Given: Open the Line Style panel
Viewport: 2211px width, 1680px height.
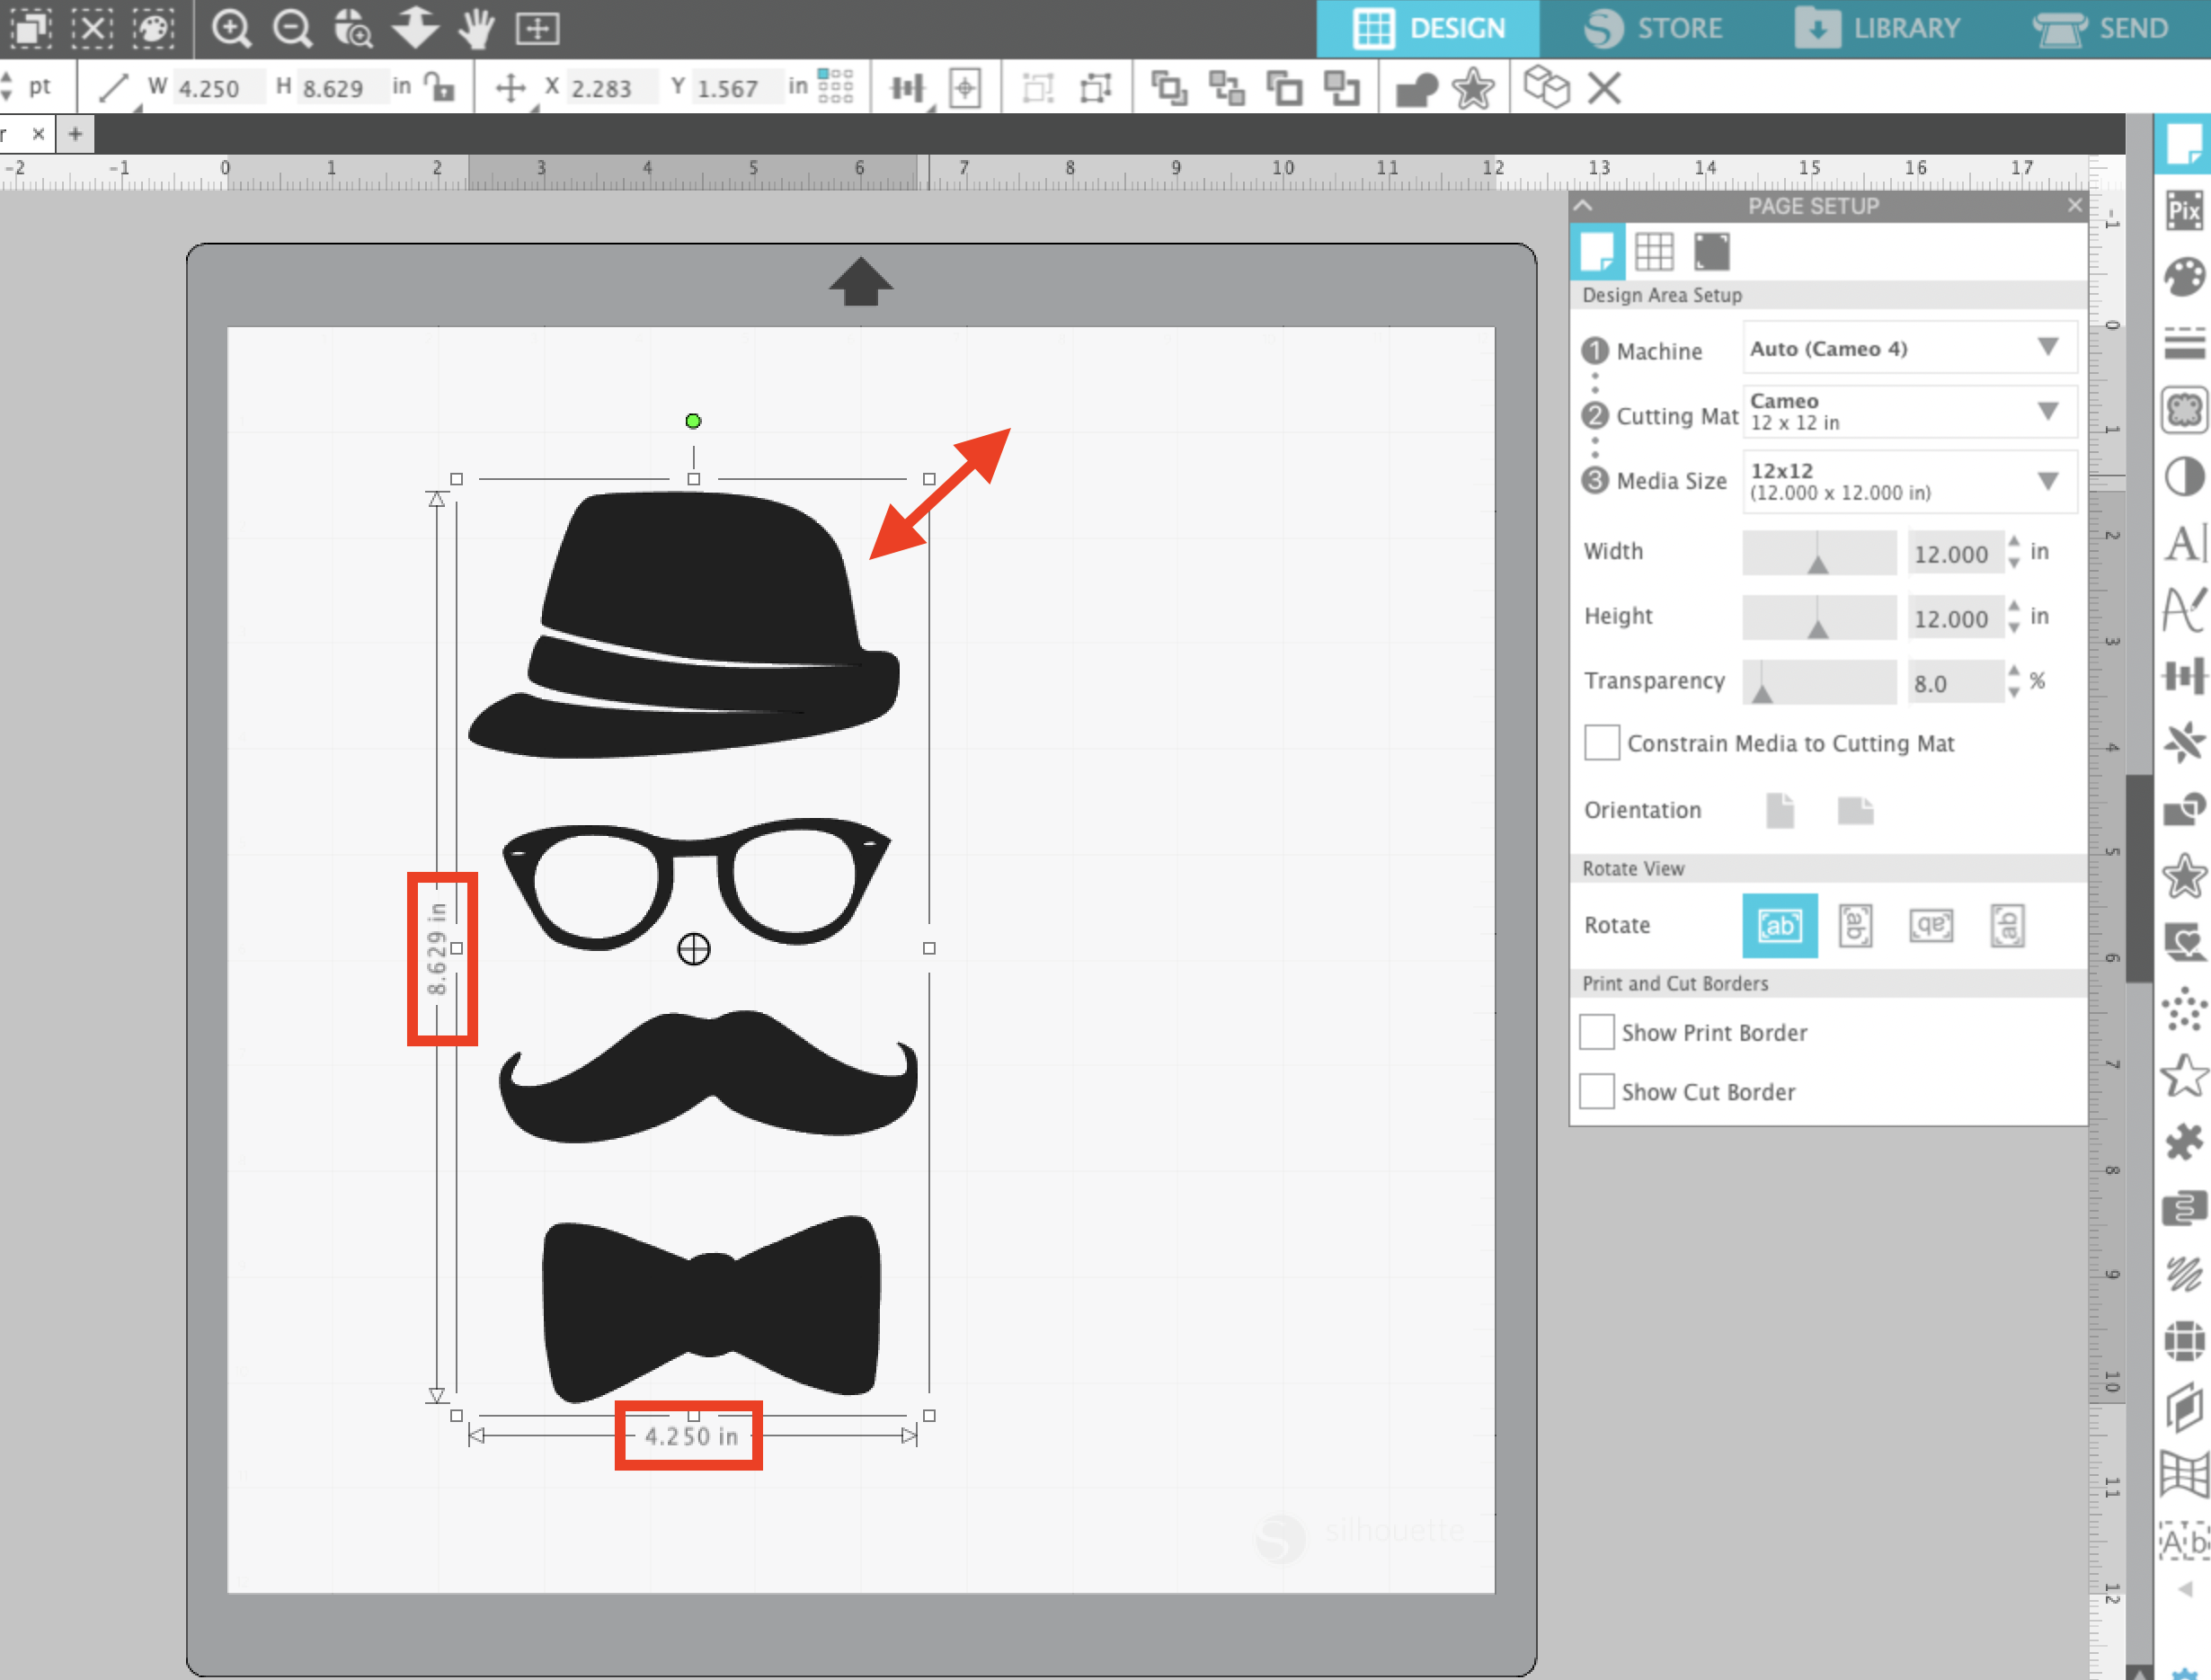Looking at the screenshot, I should [2186, 341].
